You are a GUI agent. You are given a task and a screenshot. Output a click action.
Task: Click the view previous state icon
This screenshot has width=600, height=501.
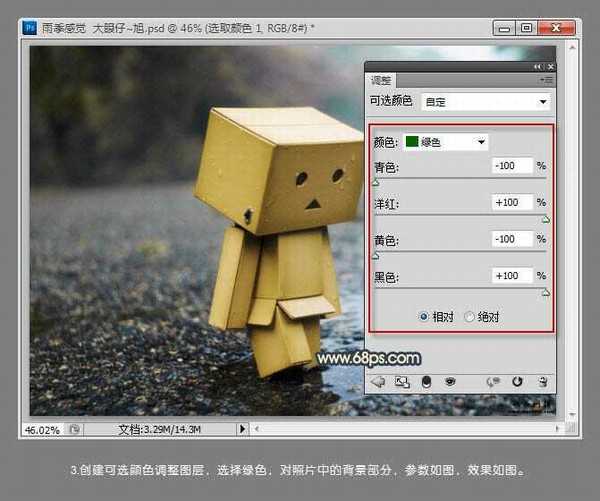pyautogui.click(x=492, y=381)
